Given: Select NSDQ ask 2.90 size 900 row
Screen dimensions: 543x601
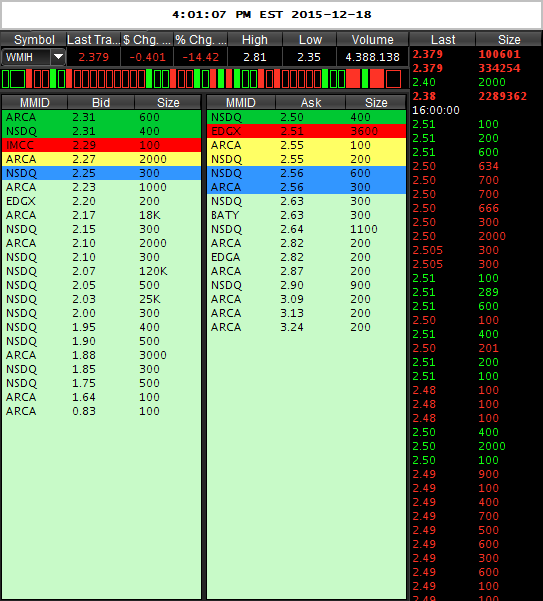Looking at the screenshot, I should 306,285.
